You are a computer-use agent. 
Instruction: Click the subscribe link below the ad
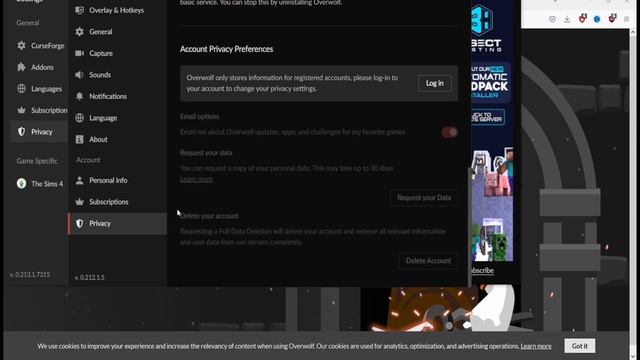click(x=482, y=270)
